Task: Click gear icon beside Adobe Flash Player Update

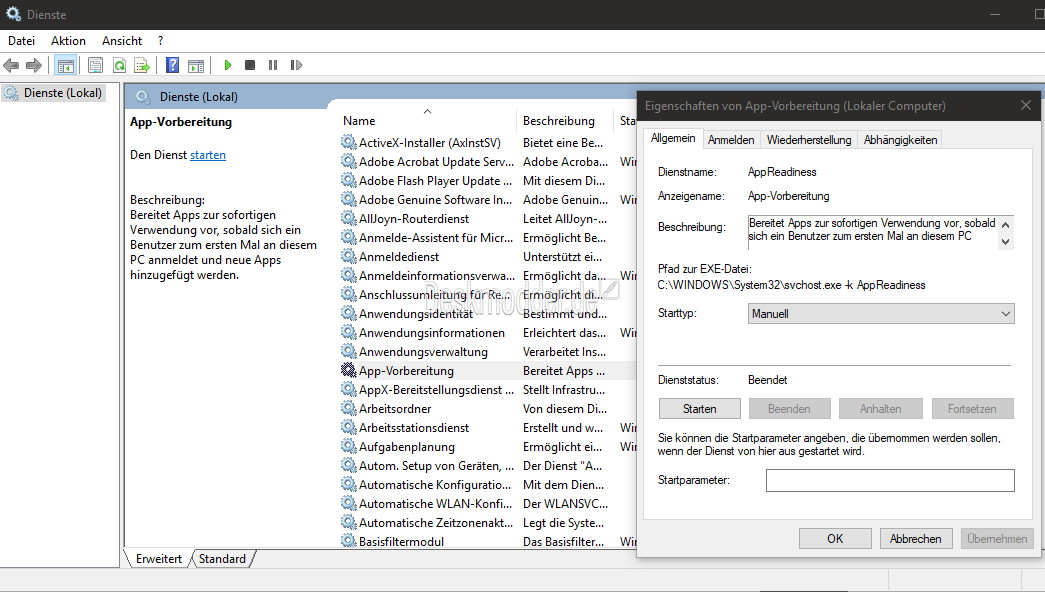Action: [x=348, y=180]
